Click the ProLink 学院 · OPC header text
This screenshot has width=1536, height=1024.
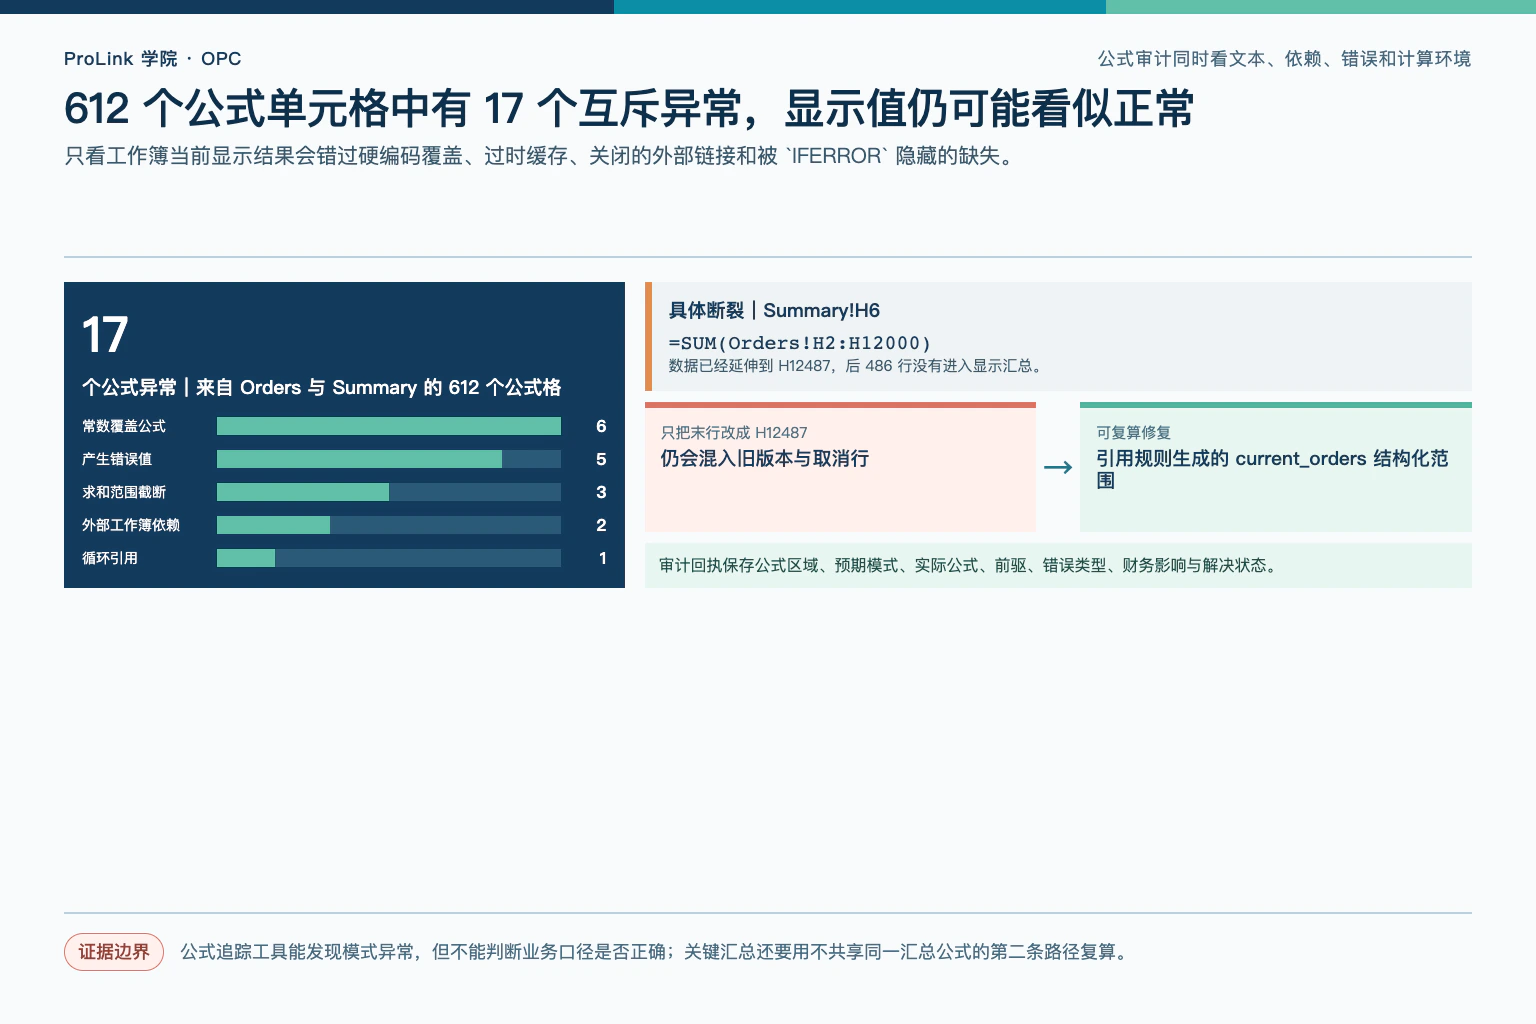pyautogui.click(x=153, y=59)
